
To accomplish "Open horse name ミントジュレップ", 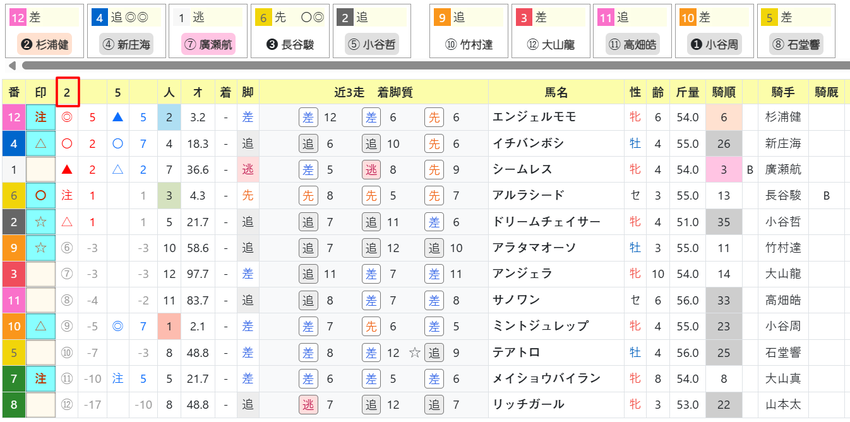I will (x=540, y=326).
